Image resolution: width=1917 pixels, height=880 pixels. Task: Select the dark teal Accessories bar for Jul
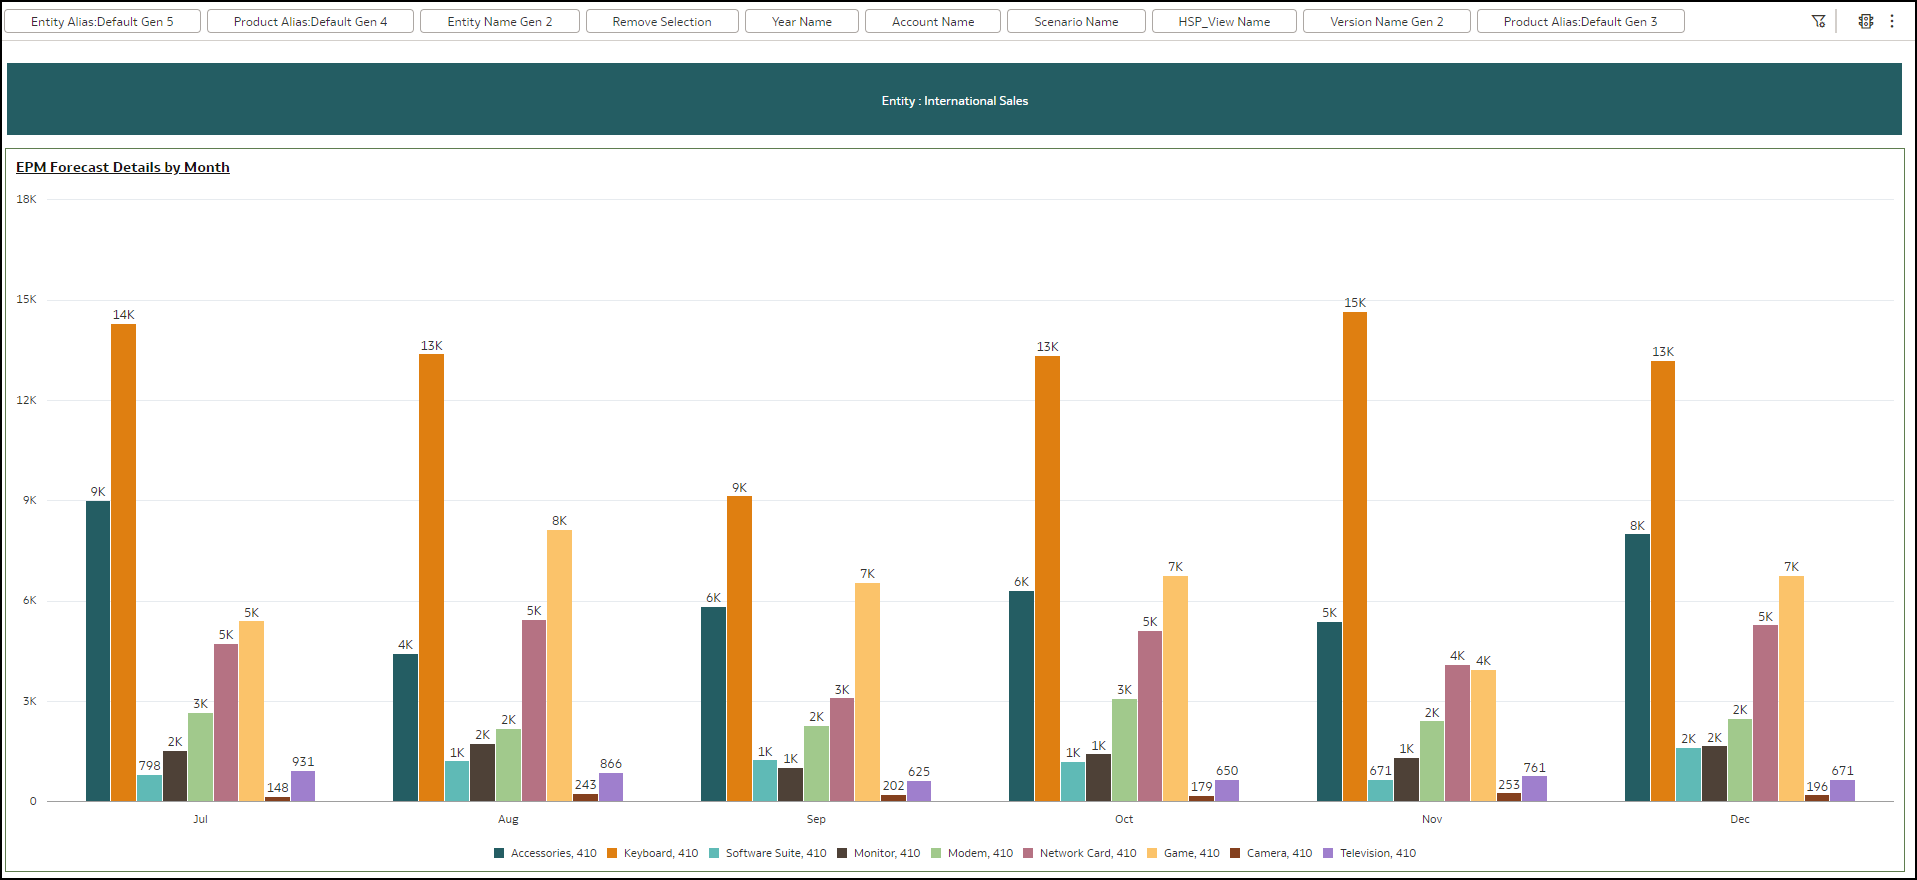(x=98, y=651)
